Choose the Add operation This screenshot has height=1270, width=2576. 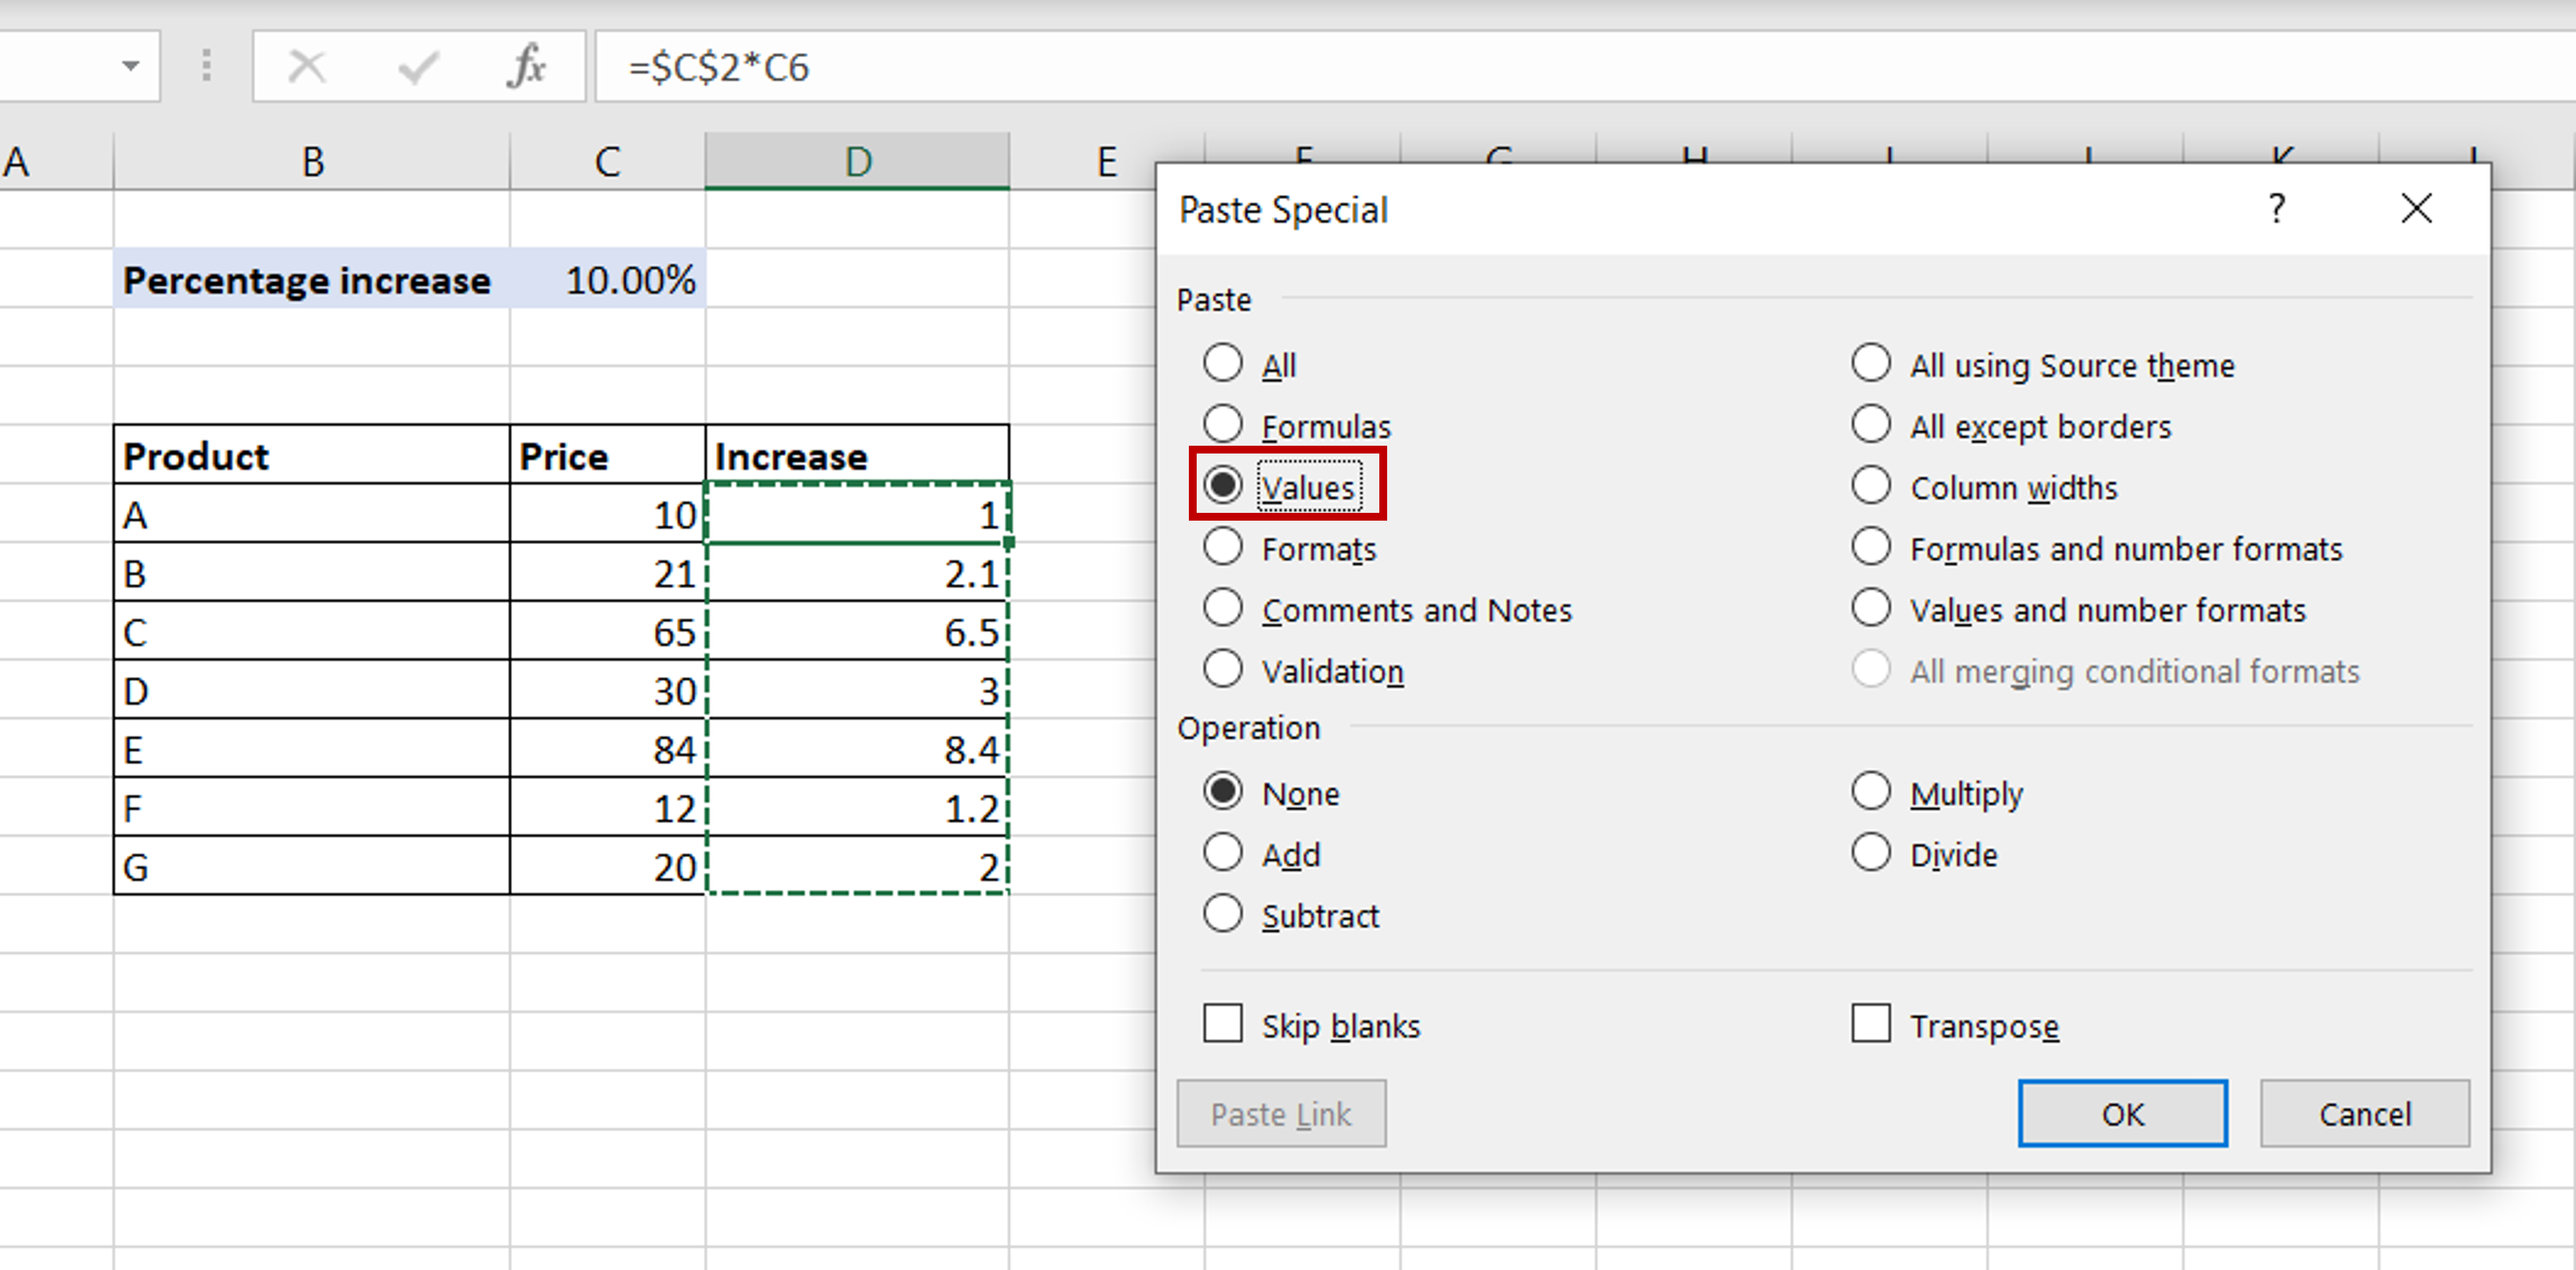[1223, 853]
